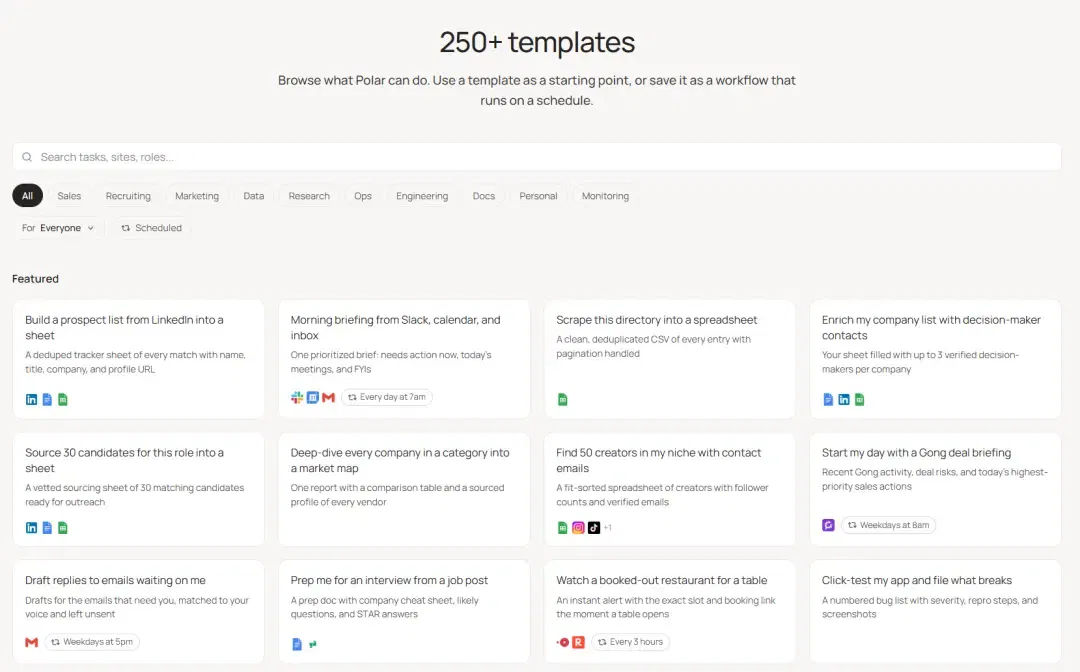
Task: Toggle the Scheduled filter
Action: click(x=152, y=228)
